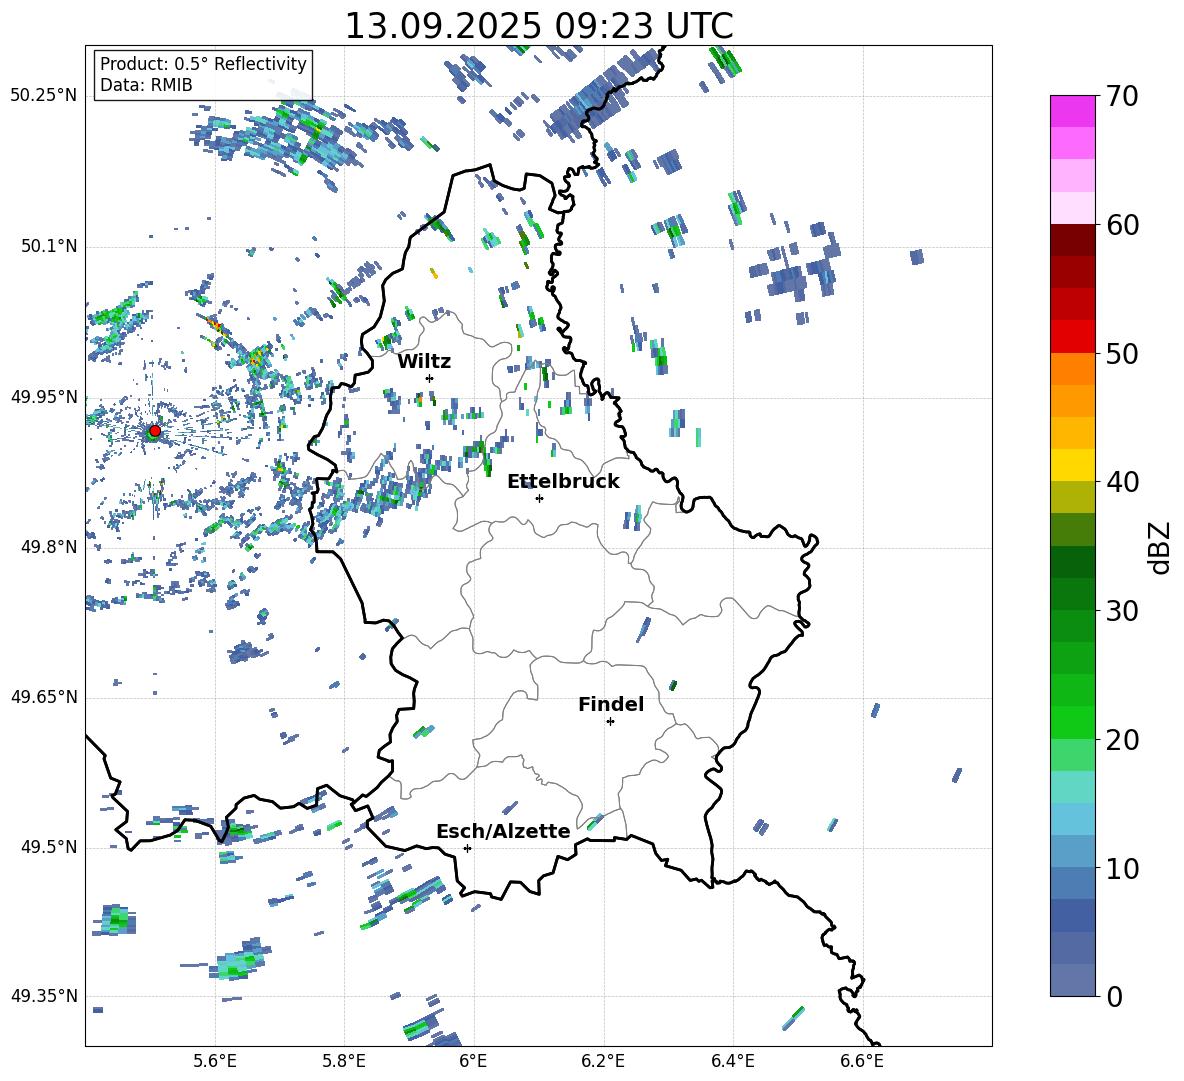Click the Wiltz city label

tap(424, 362)
